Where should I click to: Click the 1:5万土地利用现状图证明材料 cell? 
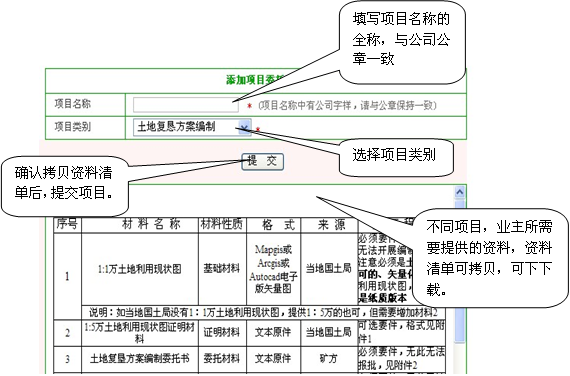[140, 332]
